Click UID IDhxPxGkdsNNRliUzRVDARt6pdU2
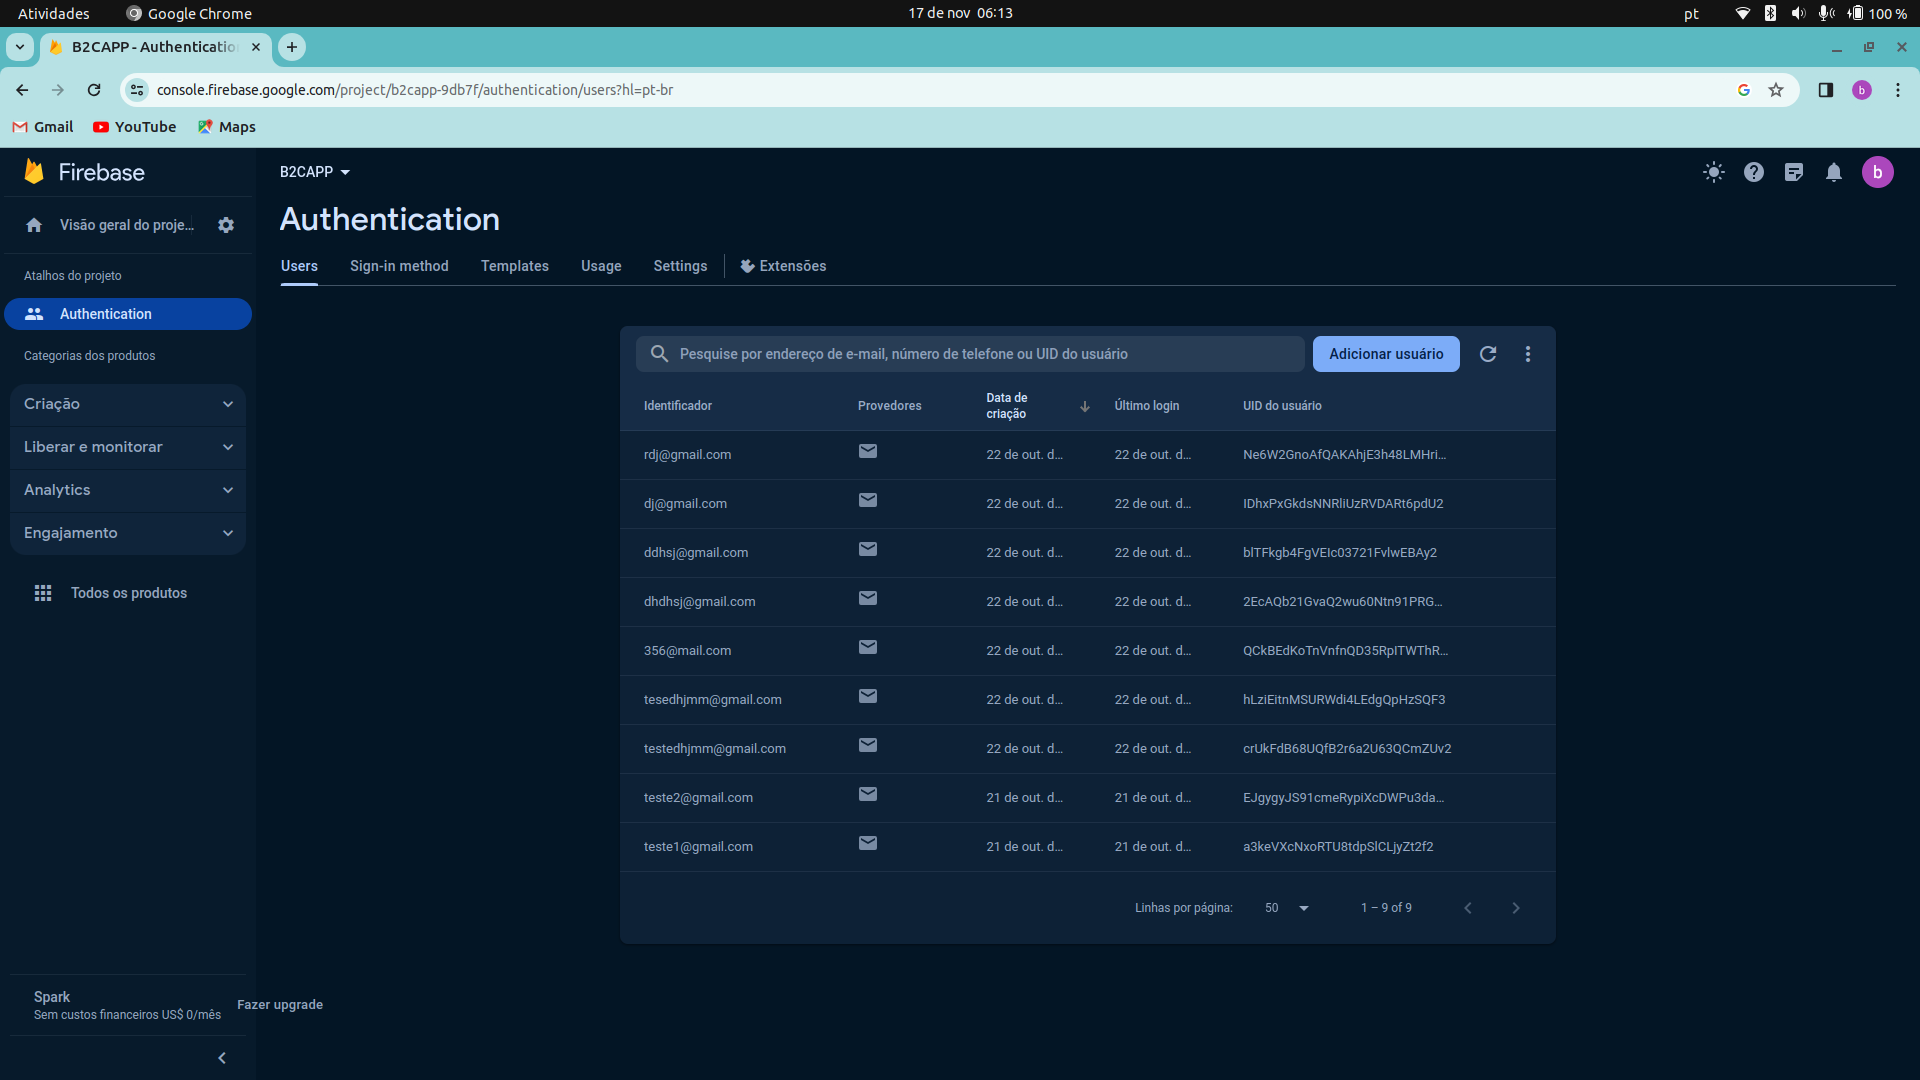This screenshot has width=1920, height=1080. [1343, 504]
